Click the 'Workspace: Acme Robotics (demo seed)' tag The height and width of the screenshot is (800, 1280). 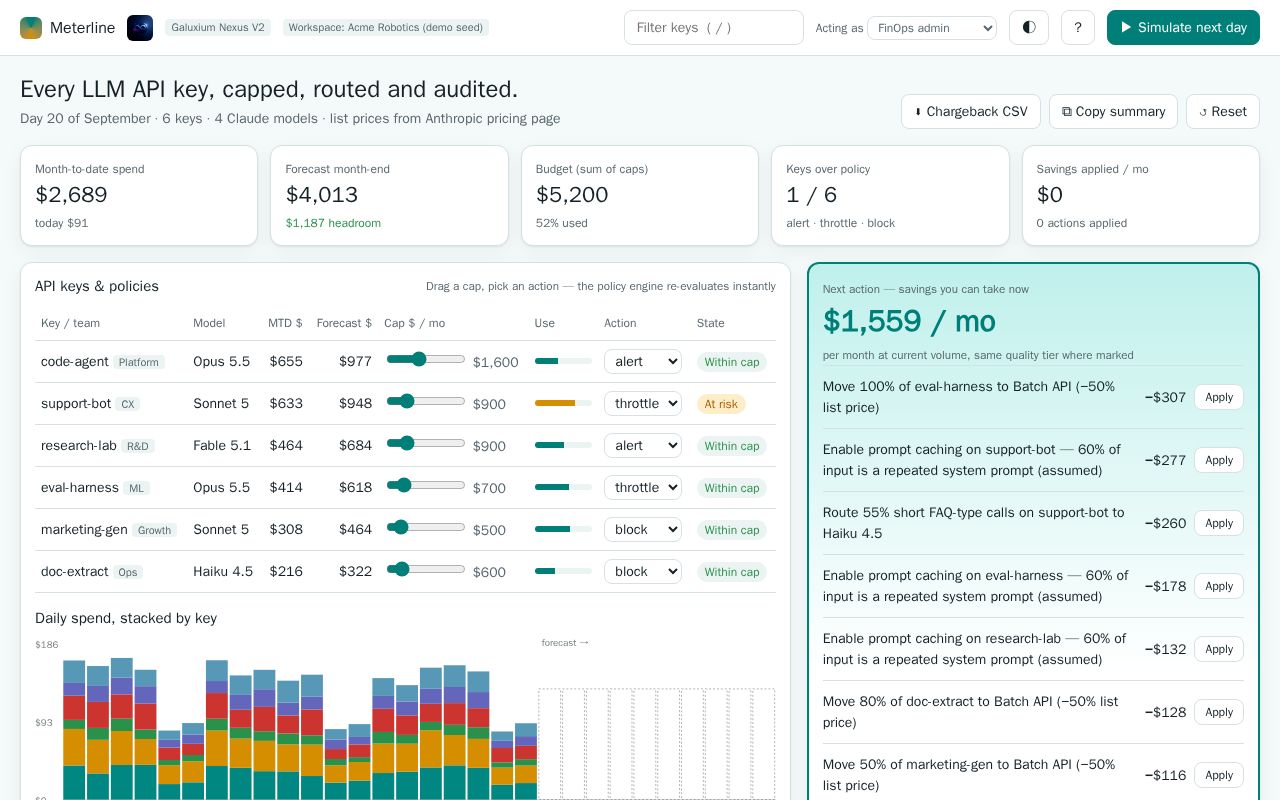386,28
